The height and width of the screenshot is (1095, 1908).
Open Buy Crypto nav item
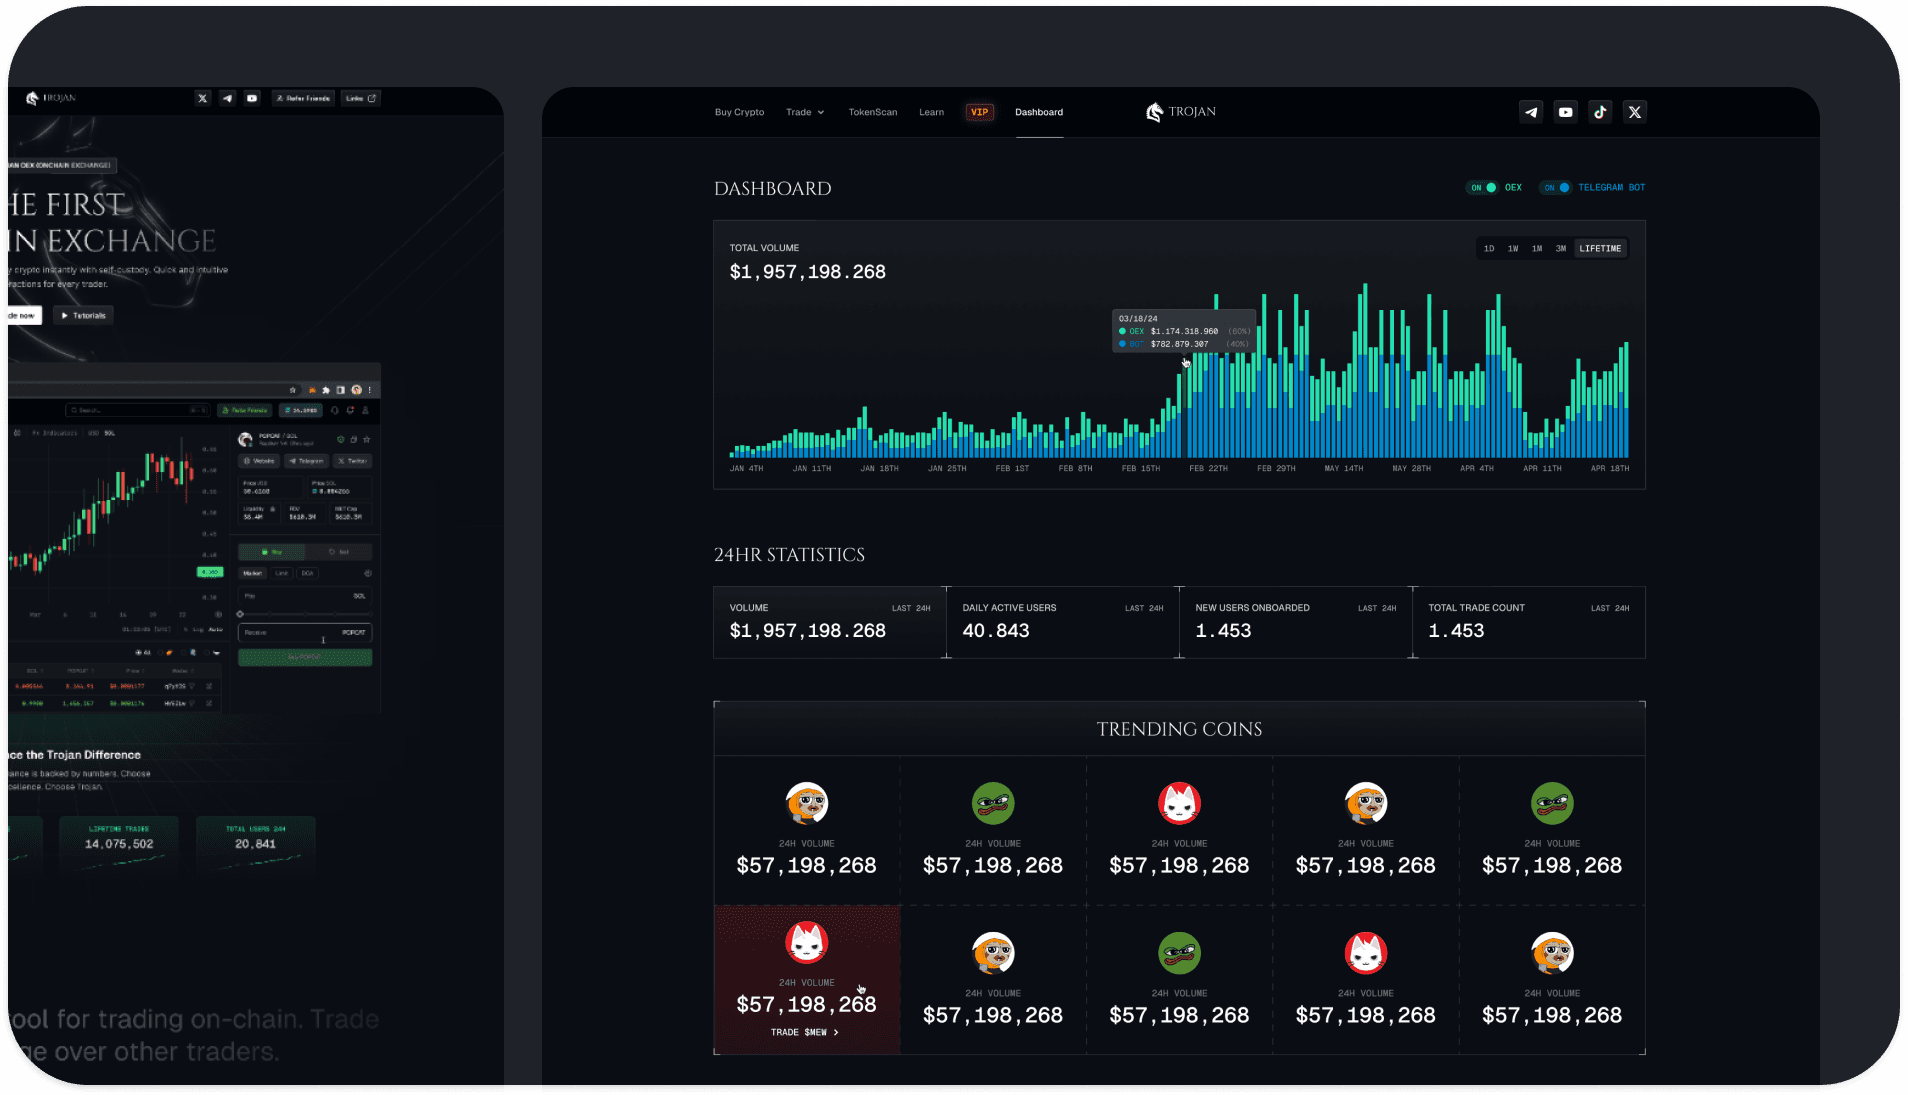coord(739,112)
